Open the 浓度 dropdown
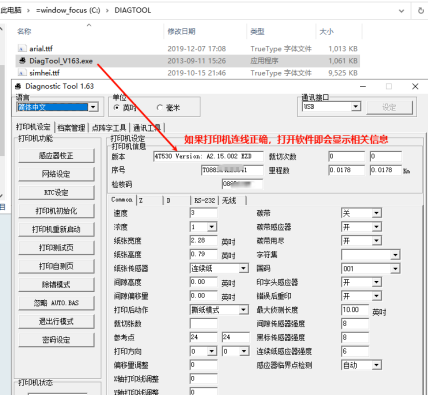The image size is (428, 395). 212,227
